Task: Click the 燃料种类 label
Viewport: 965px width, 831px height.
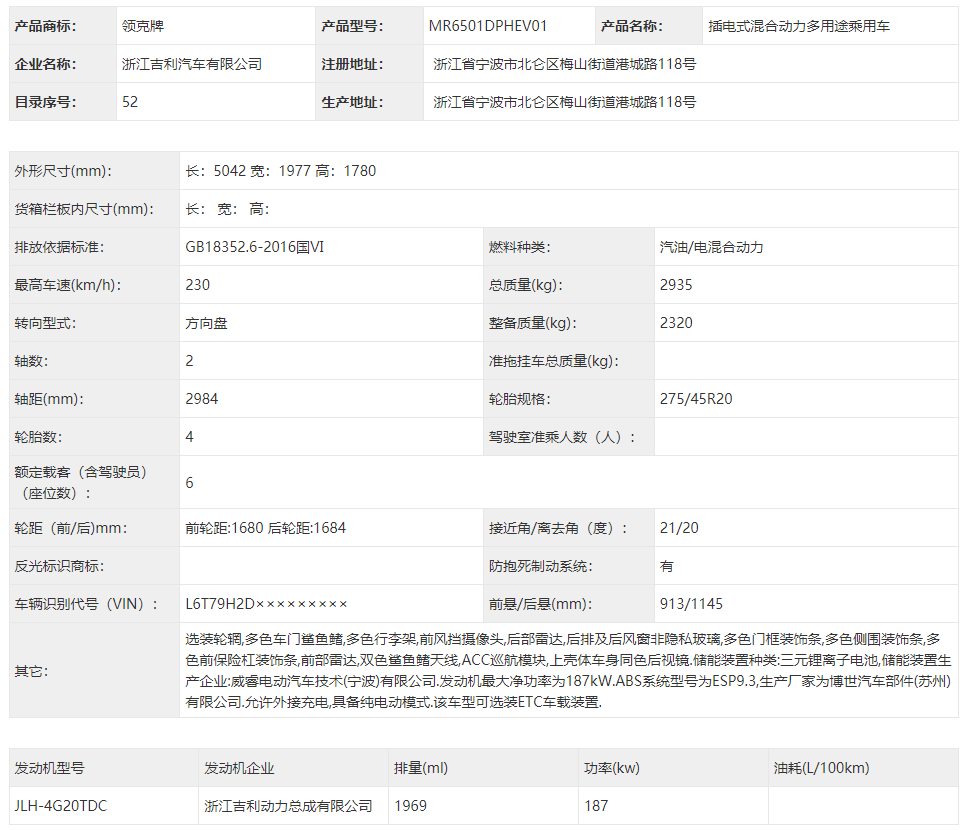Action: click(x=519, y=247)
